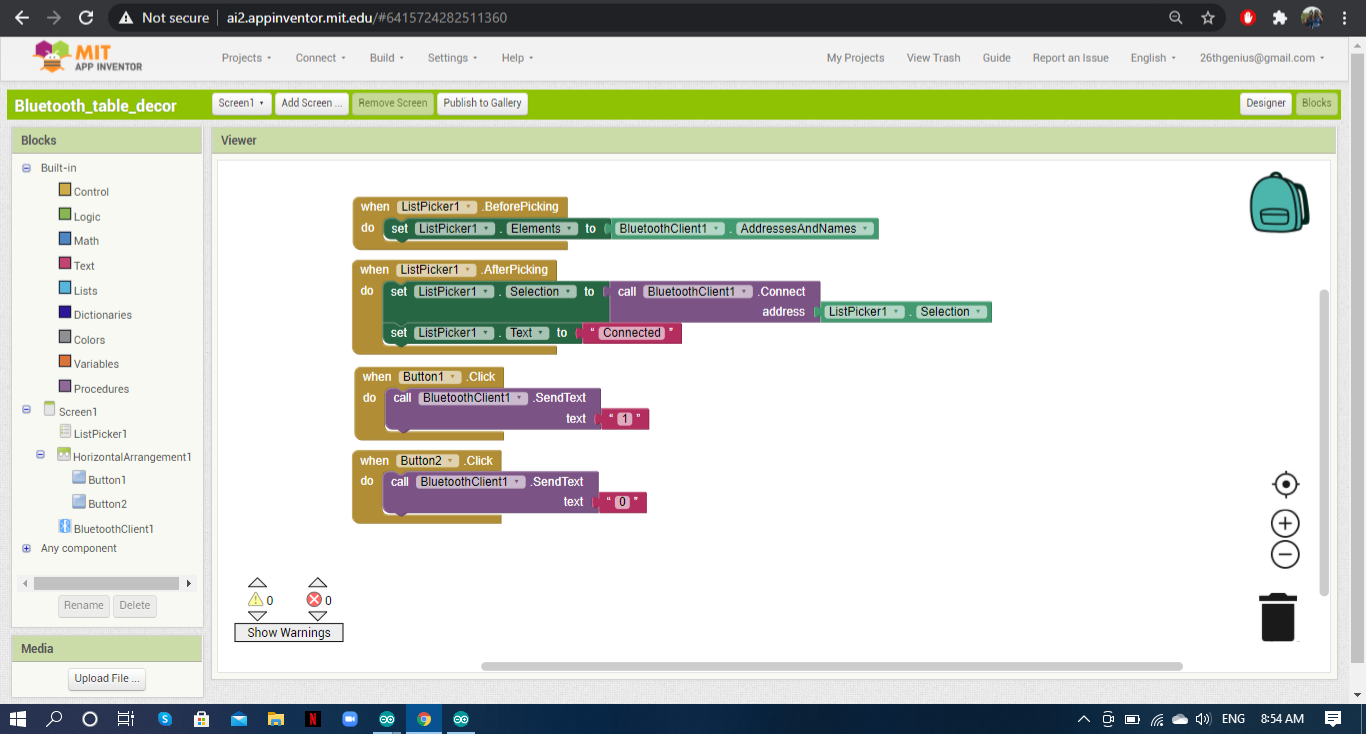This screenshot has width=1366, height=734.
Task: Click the red error circle icon
Action: click(x=314, y=600)
